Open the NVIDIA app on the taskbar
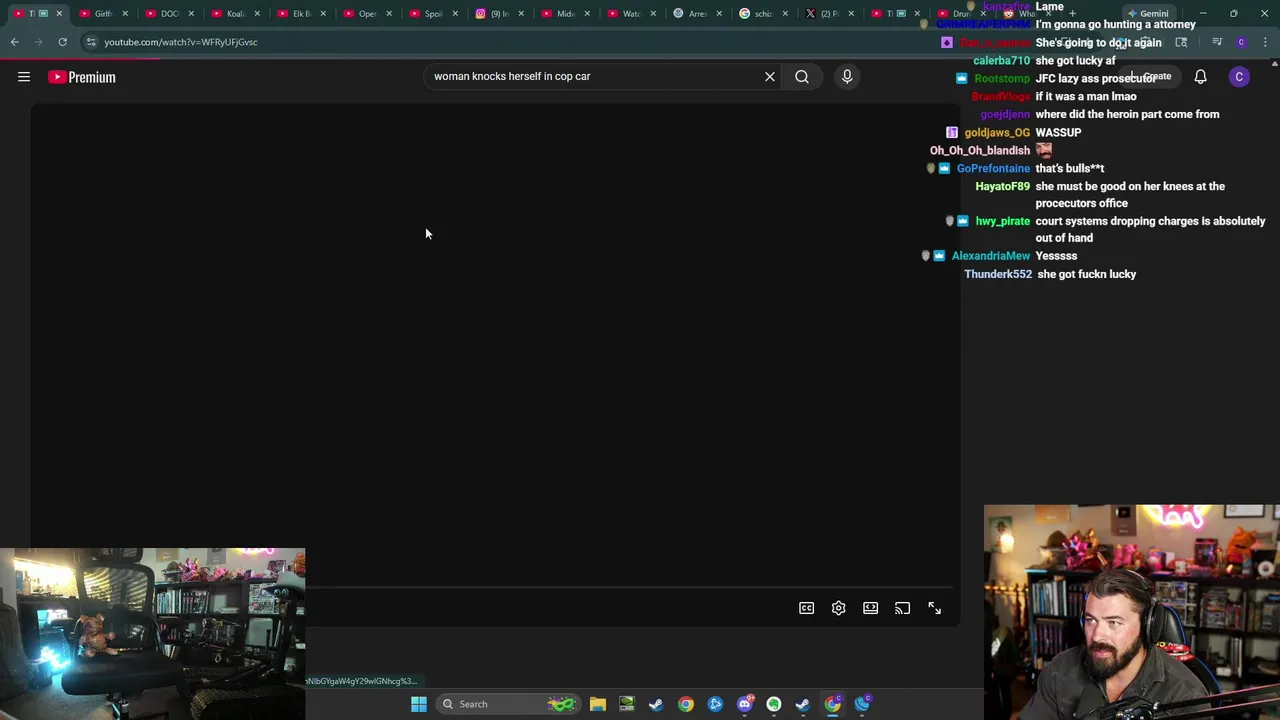1280x720 pixels. pyautogui.click(x=627, y=704)
